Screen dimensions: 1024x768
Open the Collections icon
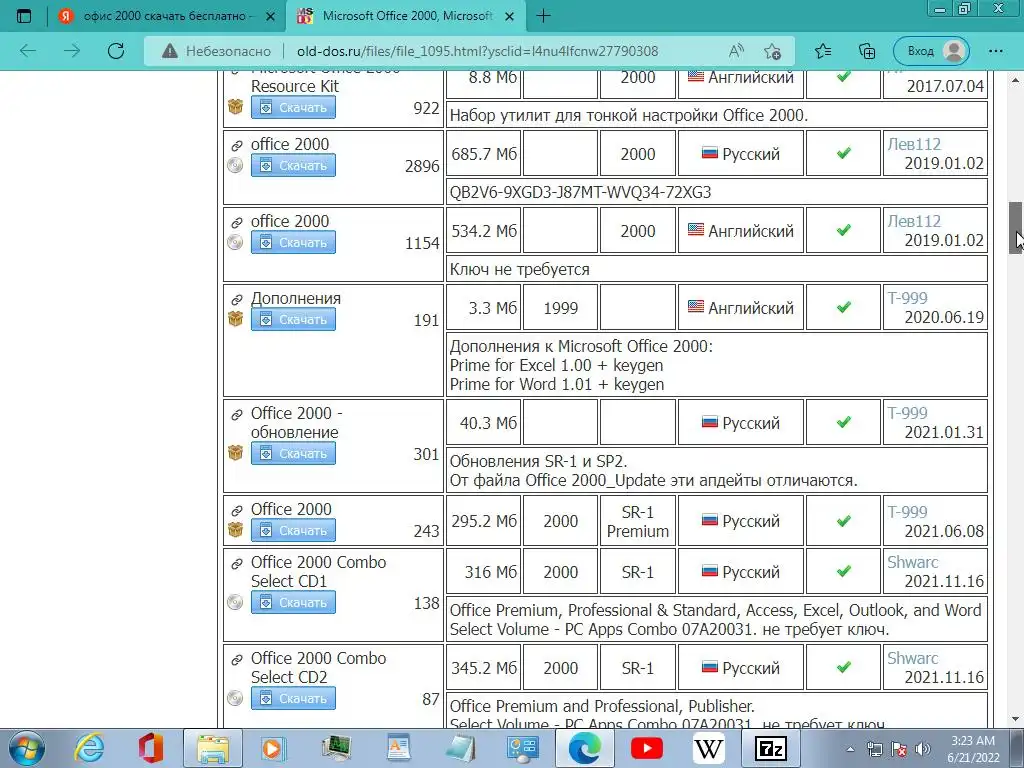click(x=867, y=51)
